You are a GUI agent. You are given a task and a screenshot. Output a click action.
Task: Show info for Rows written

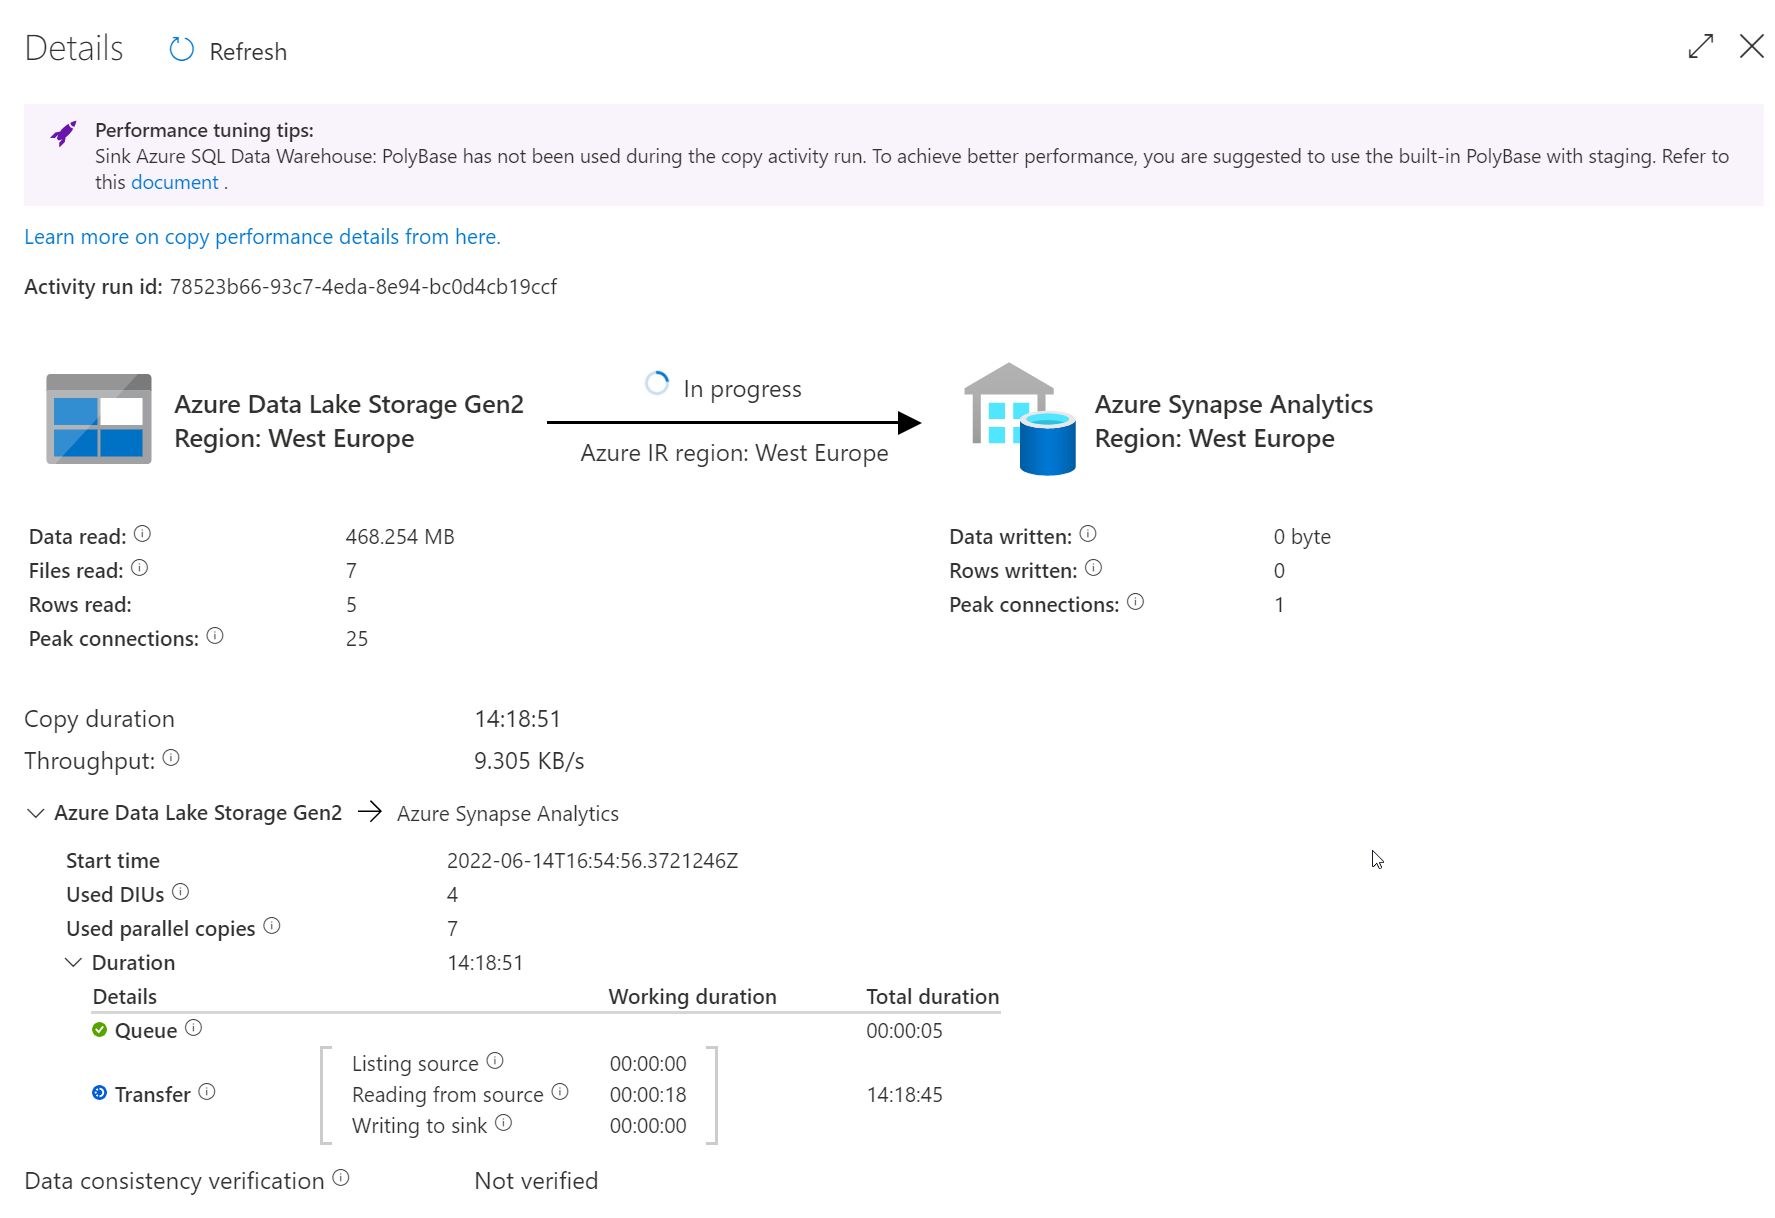pyautogui.click(x=1093, y=568)
